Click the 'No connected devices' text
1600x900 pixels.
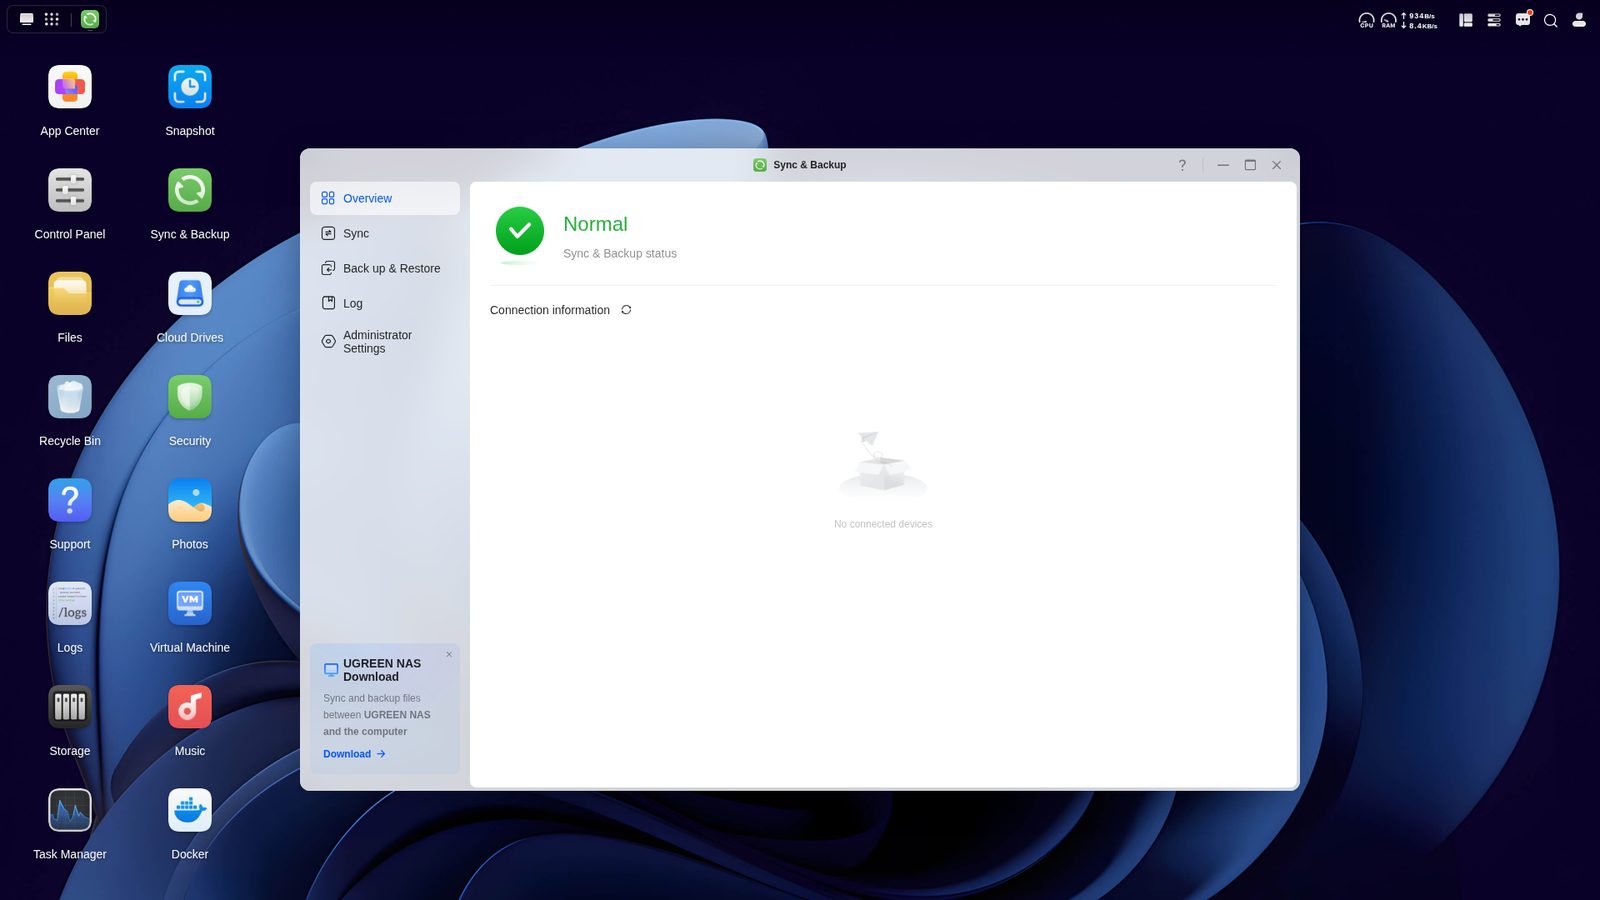[x=883, y=524]
